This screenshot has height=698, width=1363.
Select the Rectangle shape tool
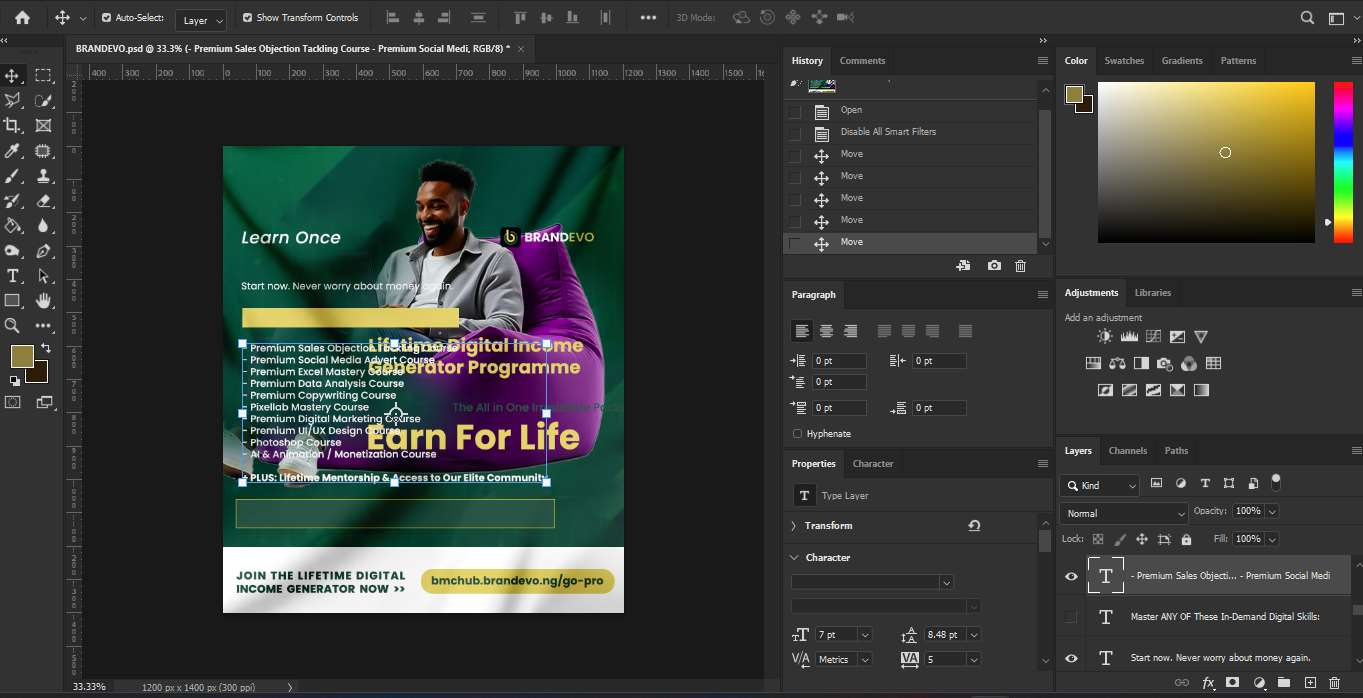[13, 301]
